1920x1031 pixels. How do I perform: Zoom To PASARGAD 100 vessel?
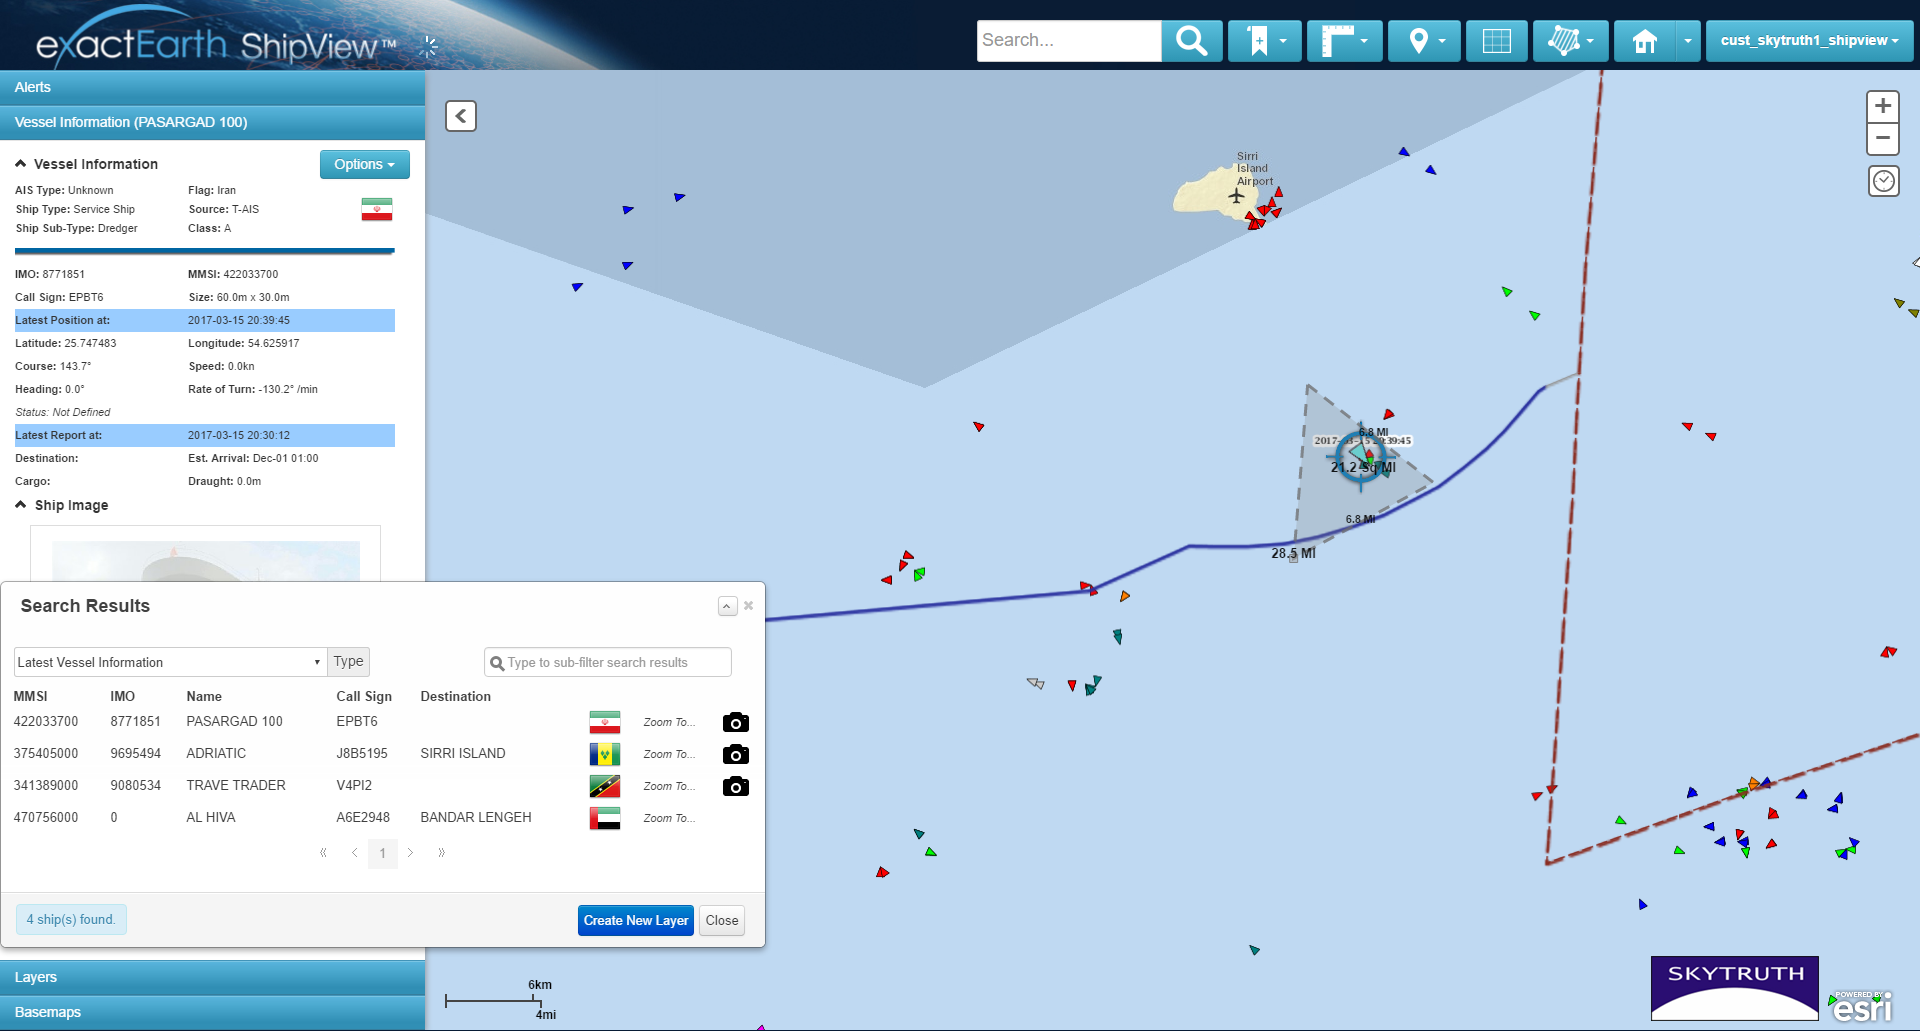point(669,722)
